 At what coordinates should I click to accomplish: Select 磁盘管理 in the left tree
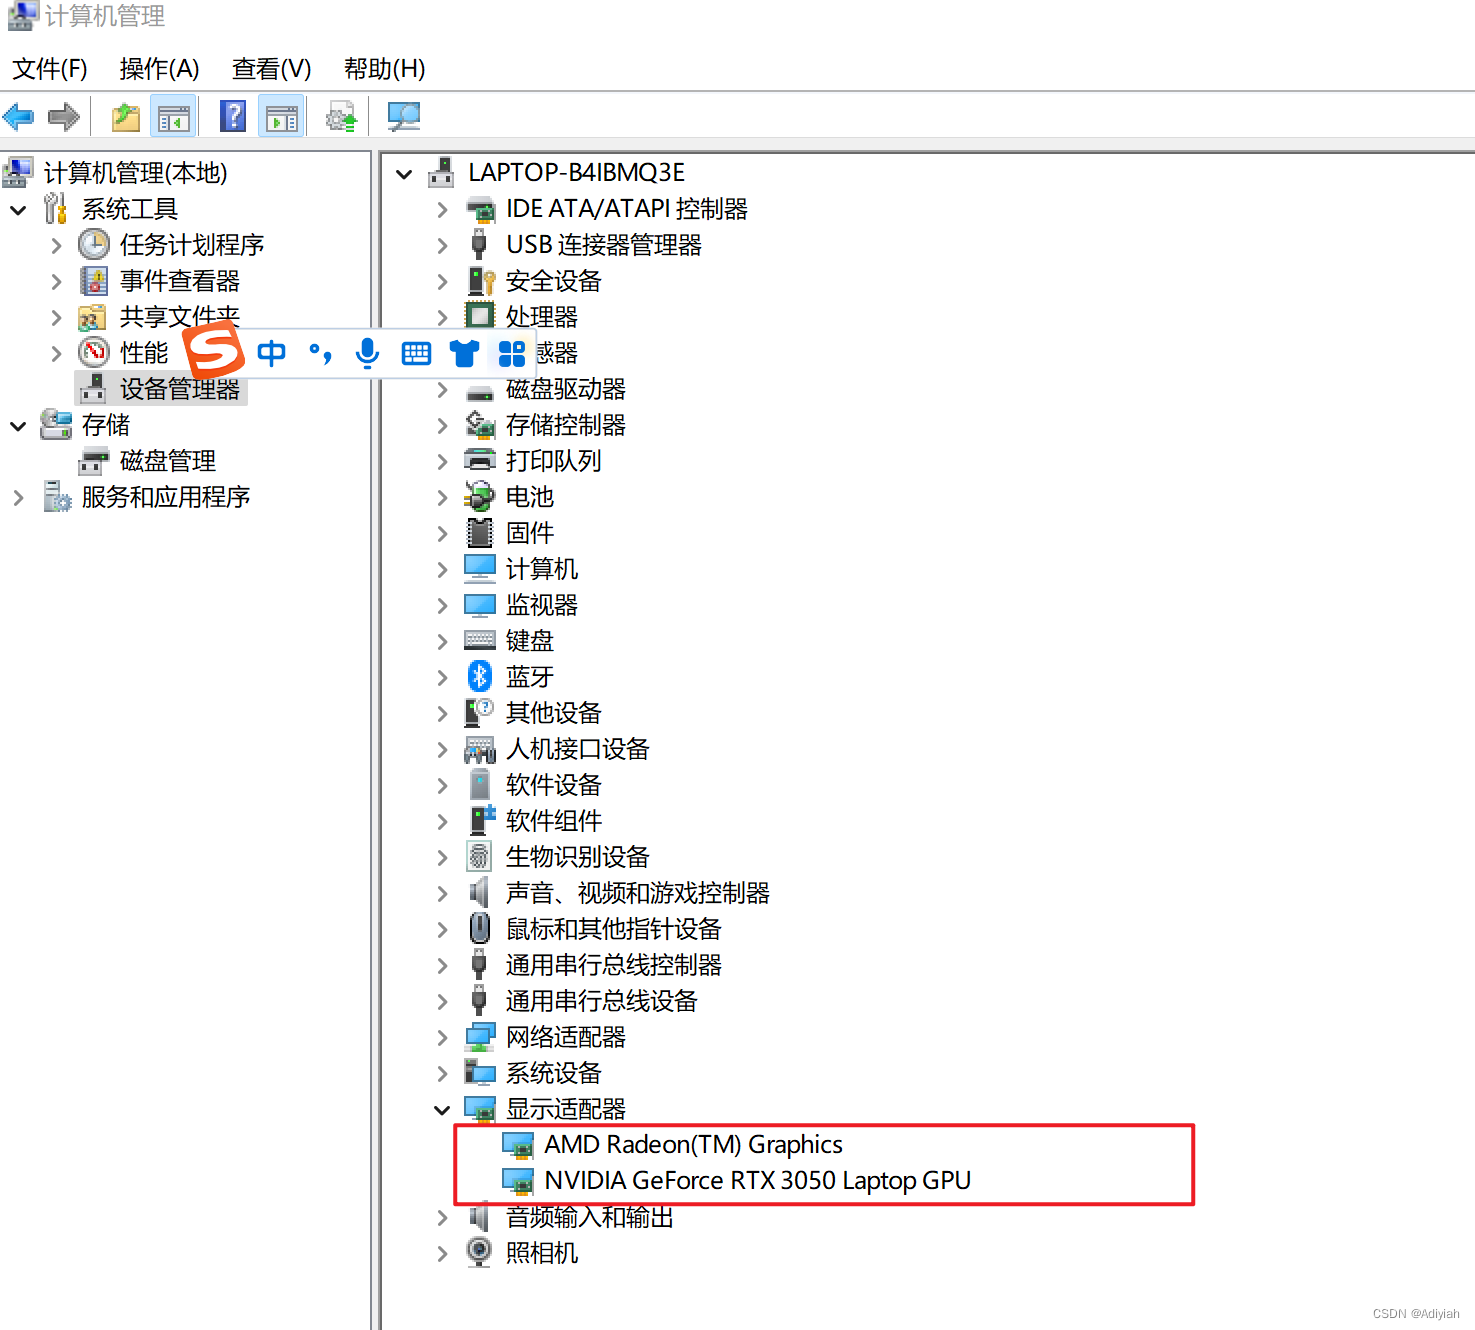168,461
